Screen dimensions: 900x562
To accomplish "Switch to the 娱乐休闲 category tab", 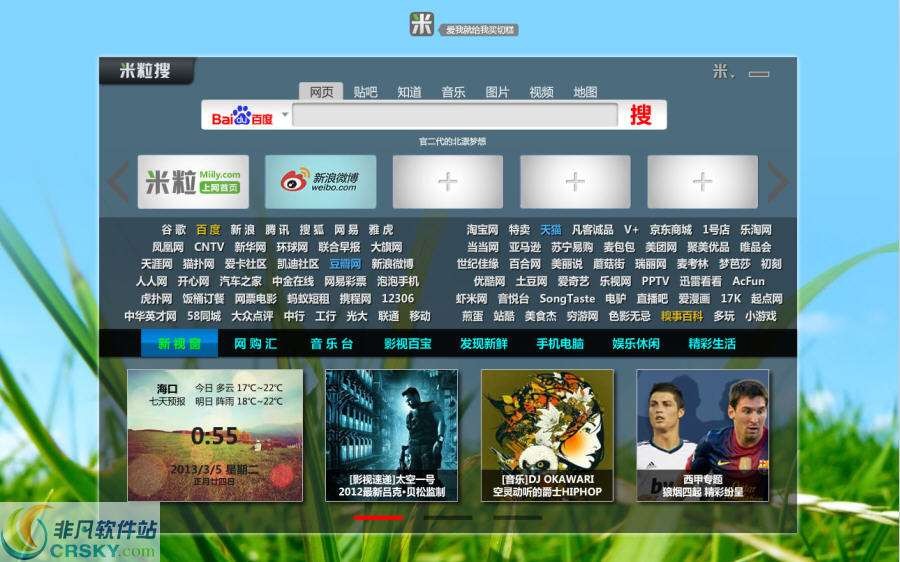I will (635, 343).
